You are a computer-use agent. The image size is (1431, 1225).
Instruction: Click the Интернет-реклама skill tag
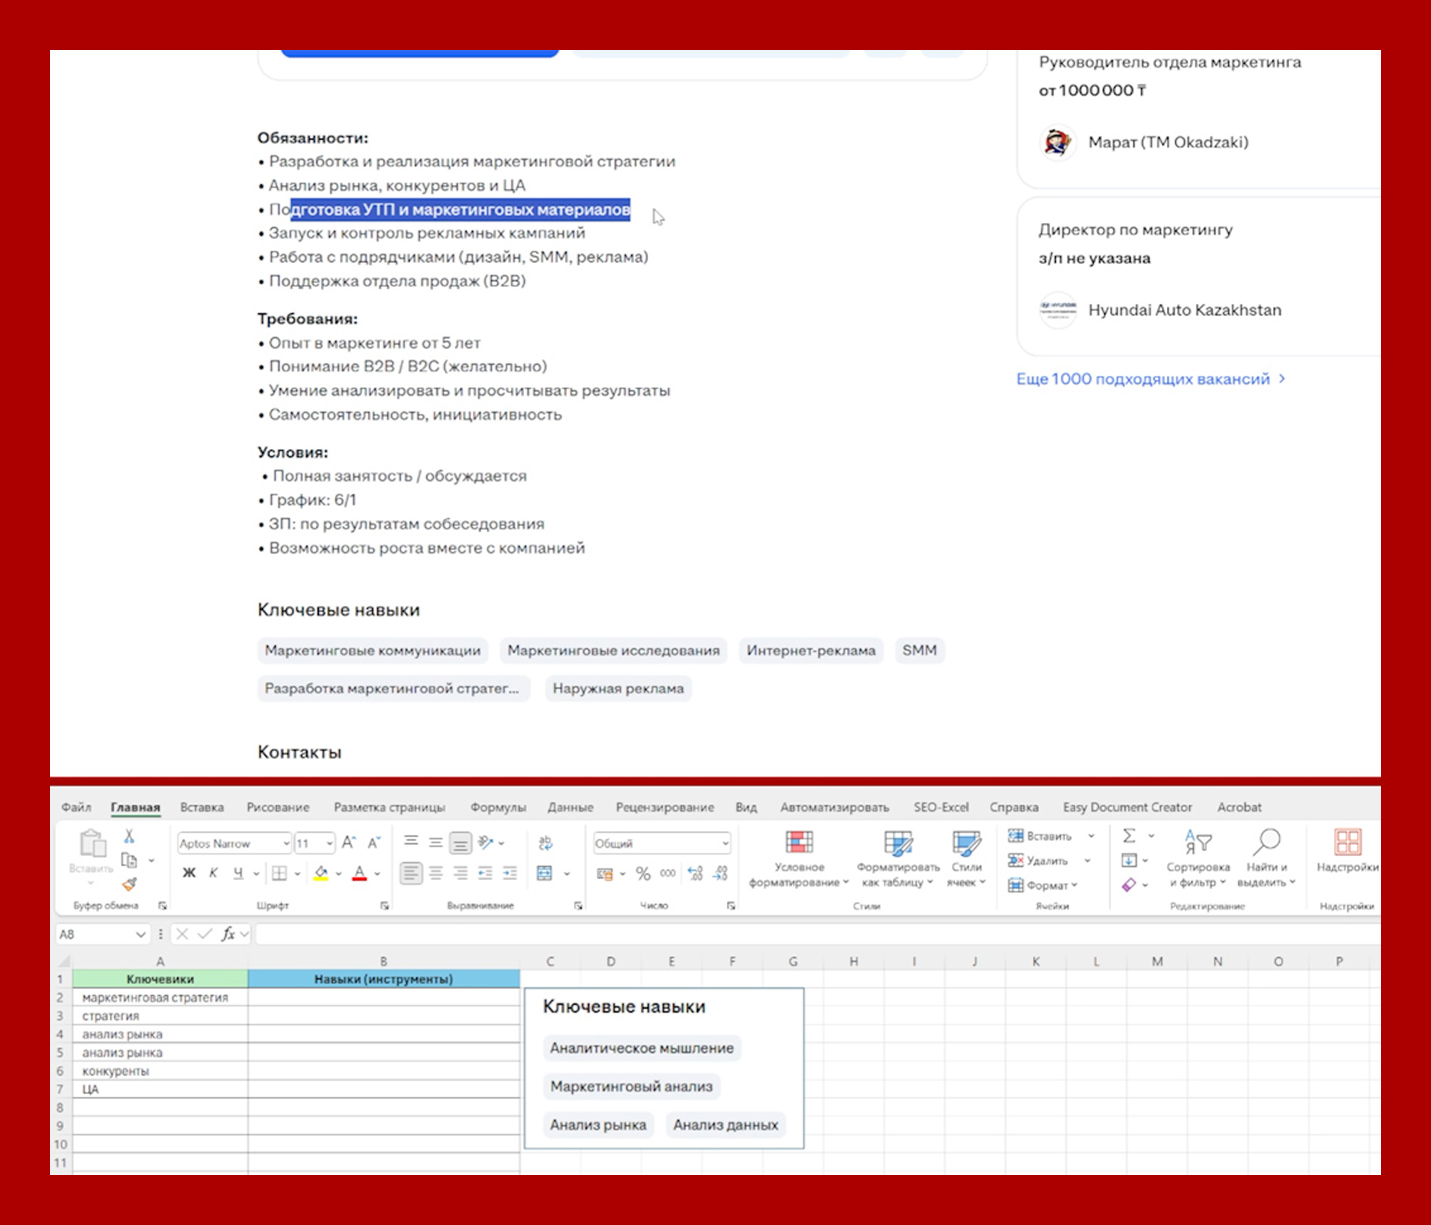pos(811,650)
